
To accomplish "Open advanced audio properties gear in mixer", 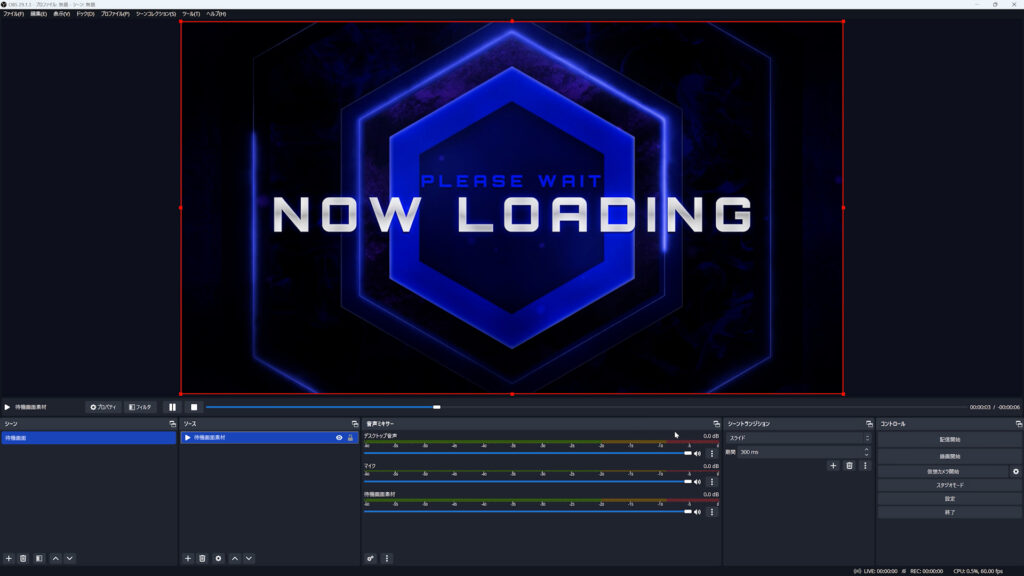I will tap(370, 558).
